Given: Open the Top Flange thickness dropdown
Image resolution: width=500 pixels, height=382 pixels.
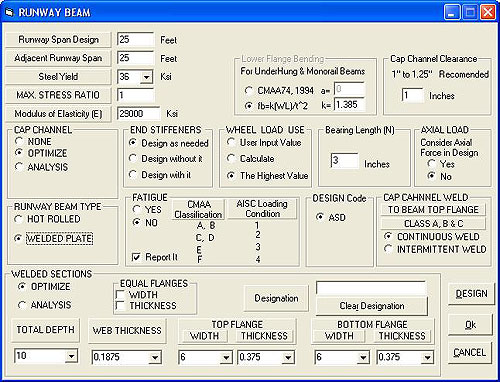Looking at the screenshot, I should coord(288,357).
